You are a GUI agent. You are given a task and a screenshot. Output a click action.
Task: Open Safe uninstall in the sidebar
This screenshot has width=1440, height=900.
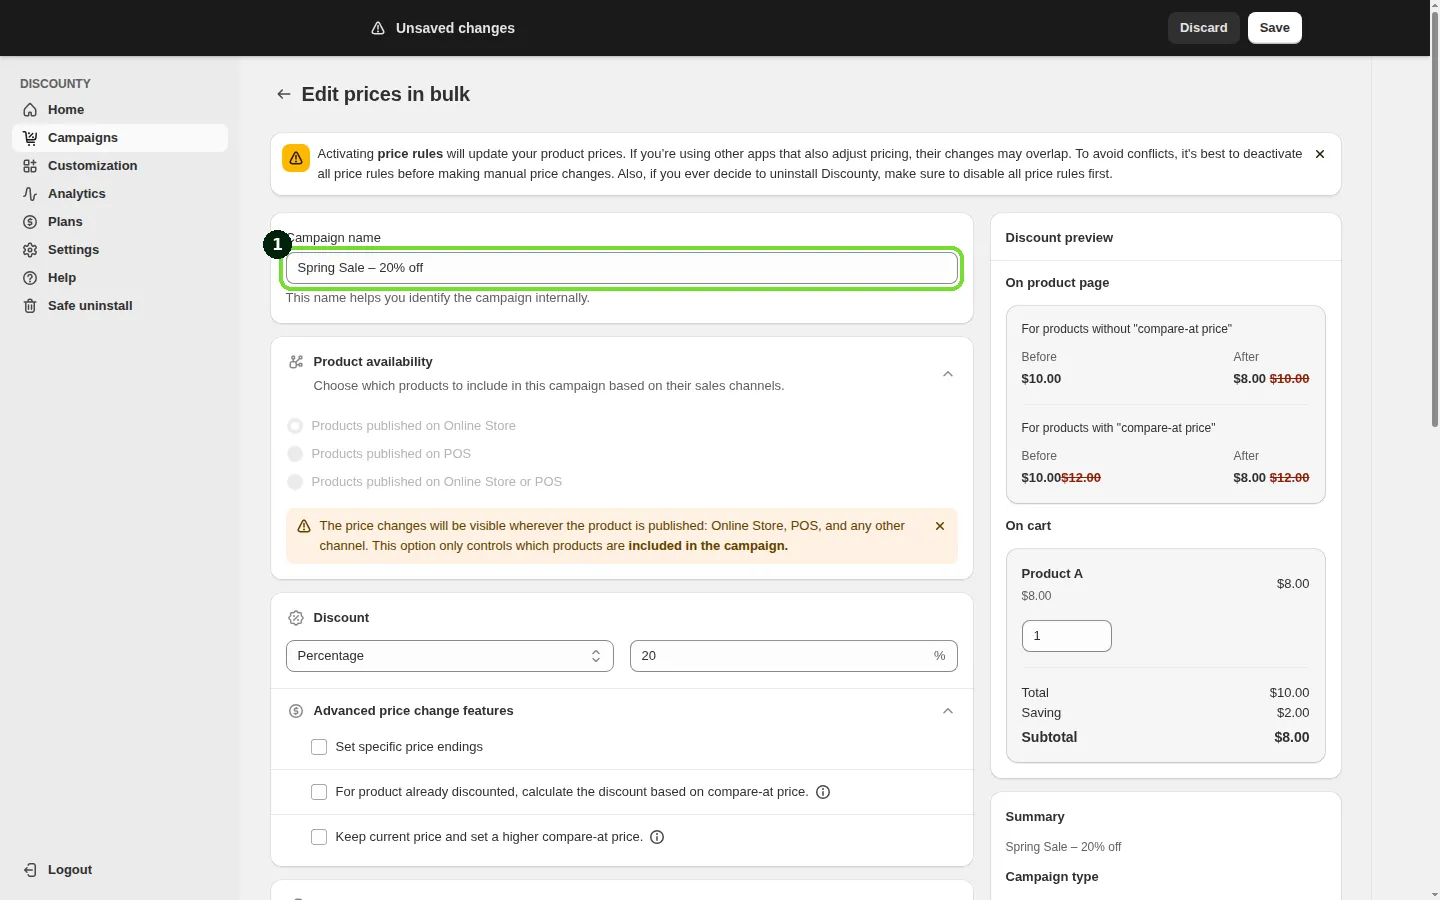[x=120, y=306]
